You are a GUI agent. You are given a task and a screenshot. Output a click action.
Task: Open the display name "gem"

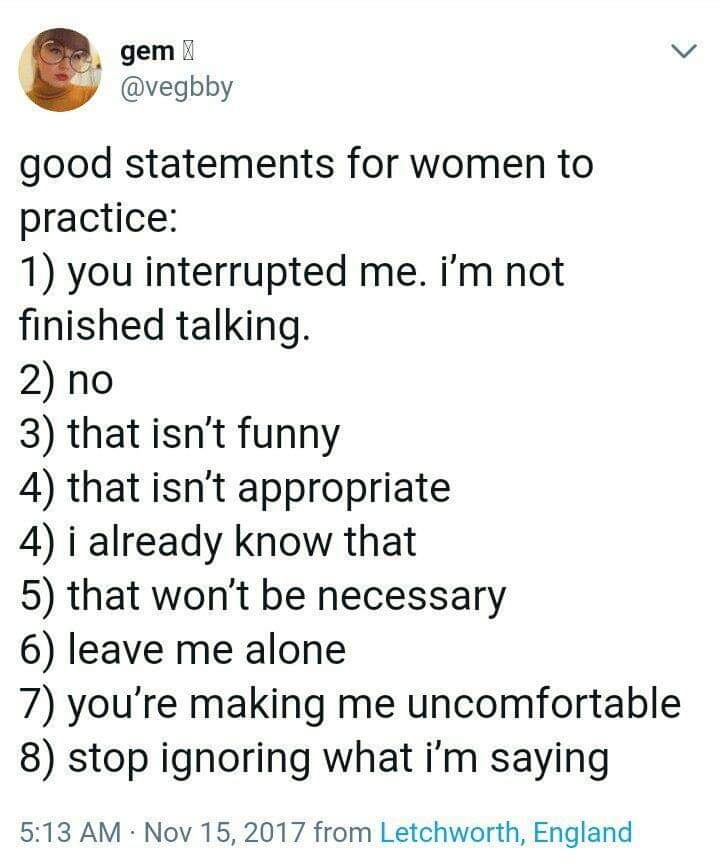[144, 51]
